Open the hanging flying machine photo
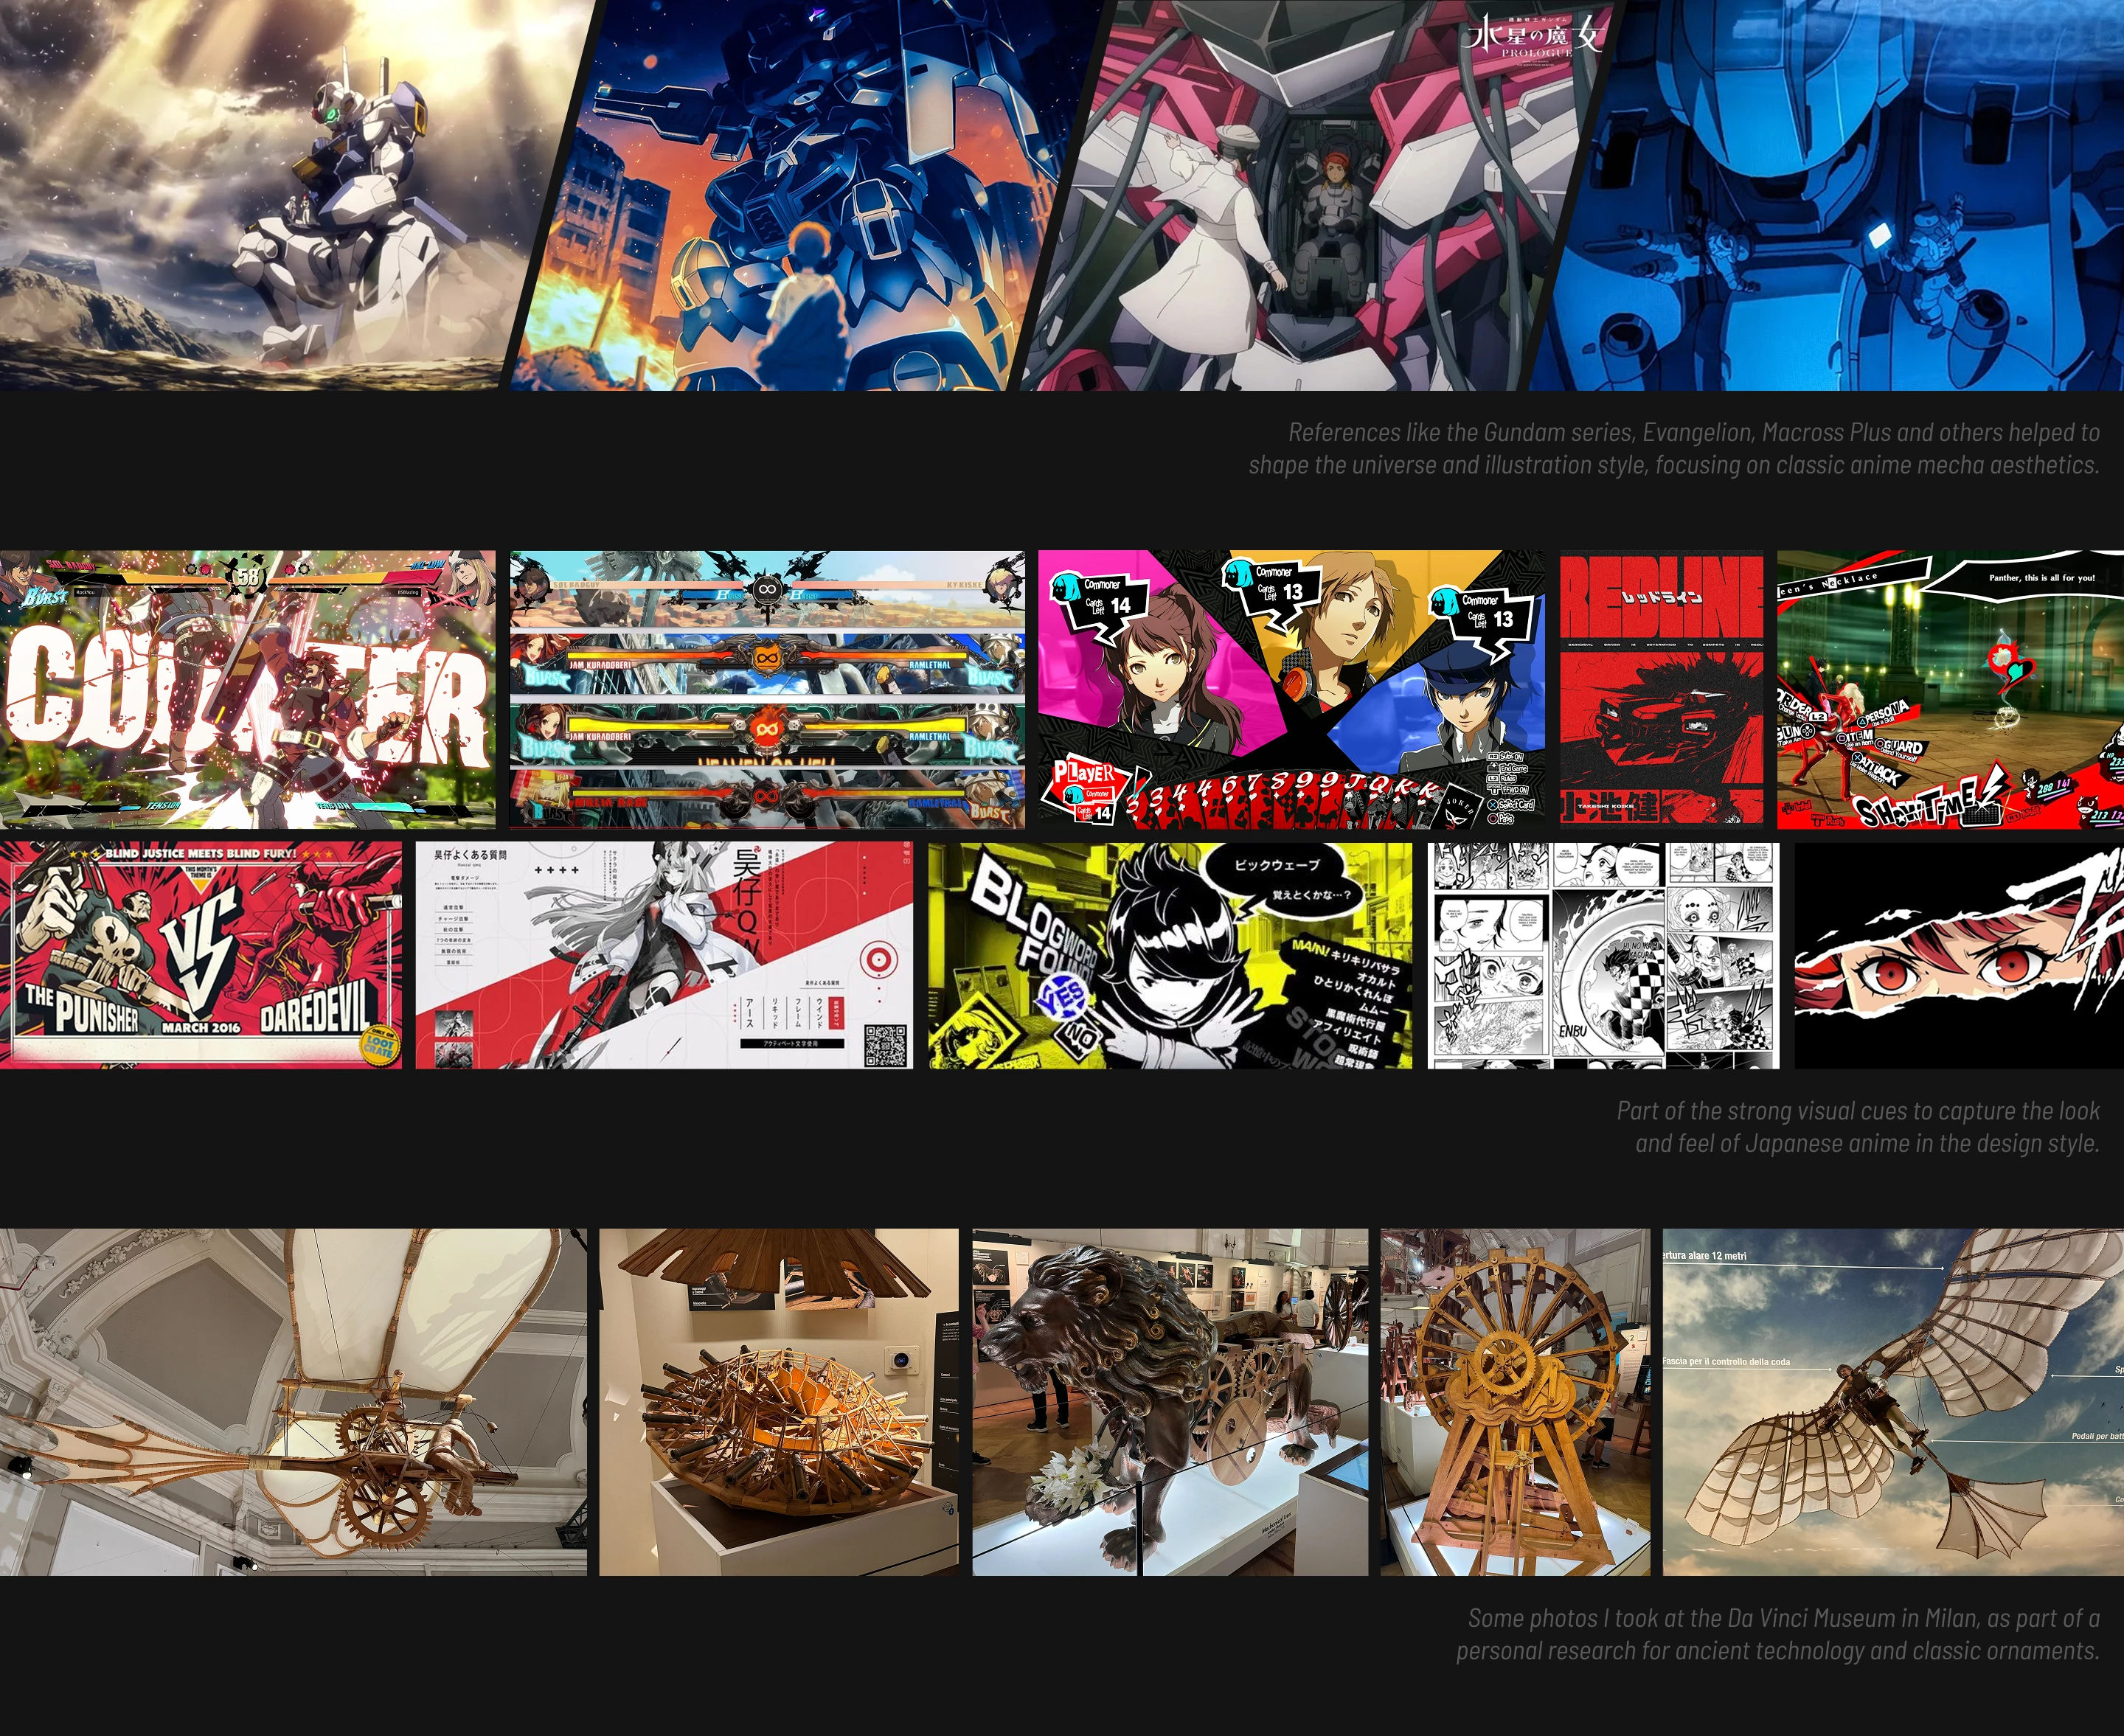Viewport: 2124px width, 1736px height. tap(293, 1402)
